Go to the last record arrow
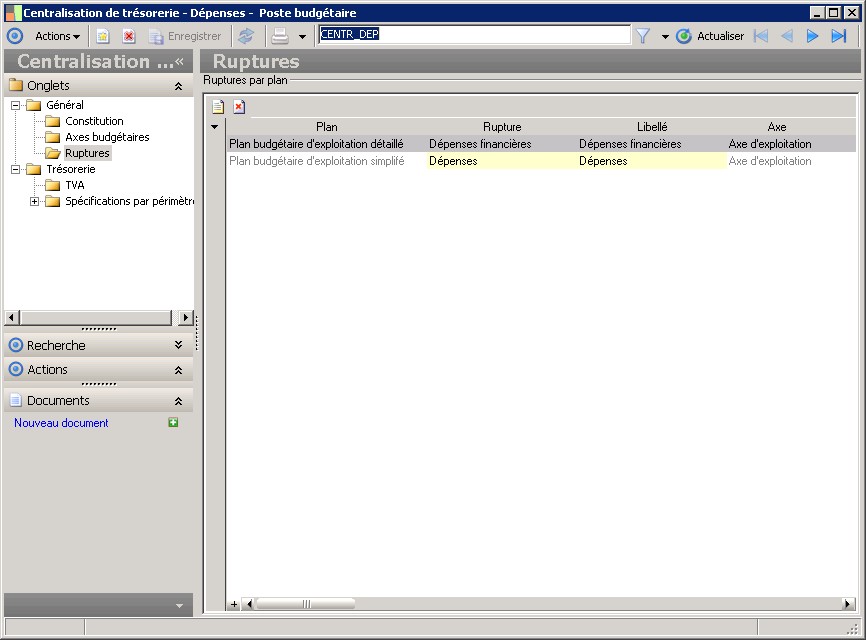The width and height of the screenshot is (866, 640). point(839,36)
